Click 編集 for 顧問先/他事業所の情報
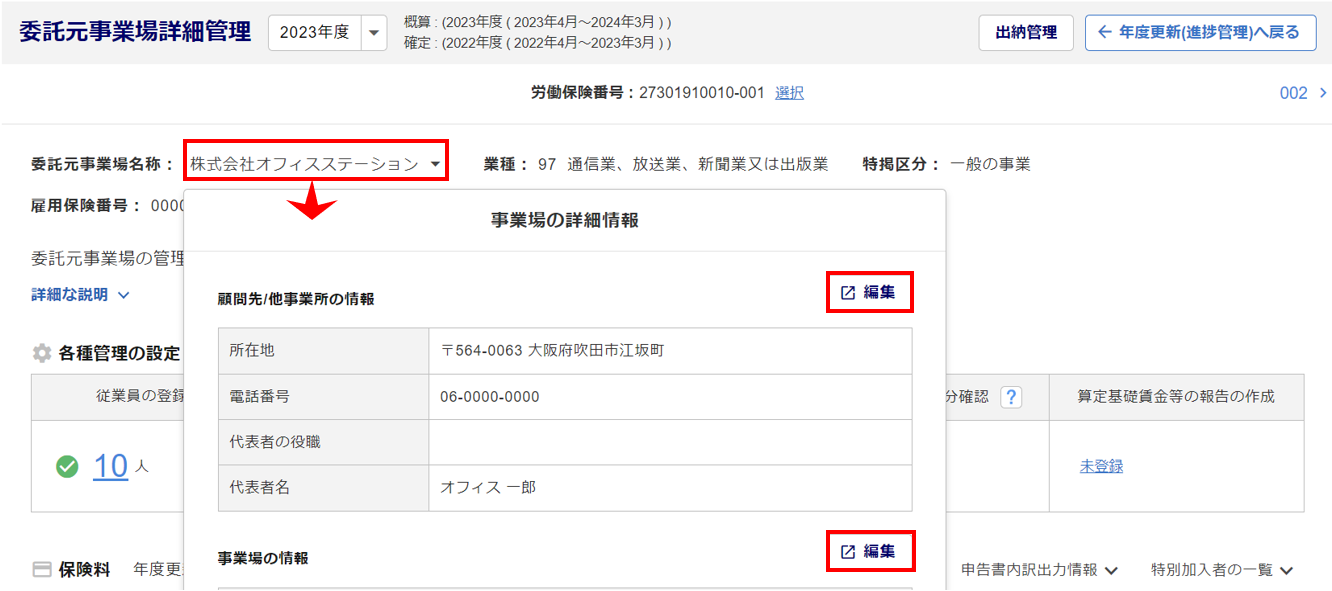This screenshot has width=1332, height=591. [x=869, y=292]
